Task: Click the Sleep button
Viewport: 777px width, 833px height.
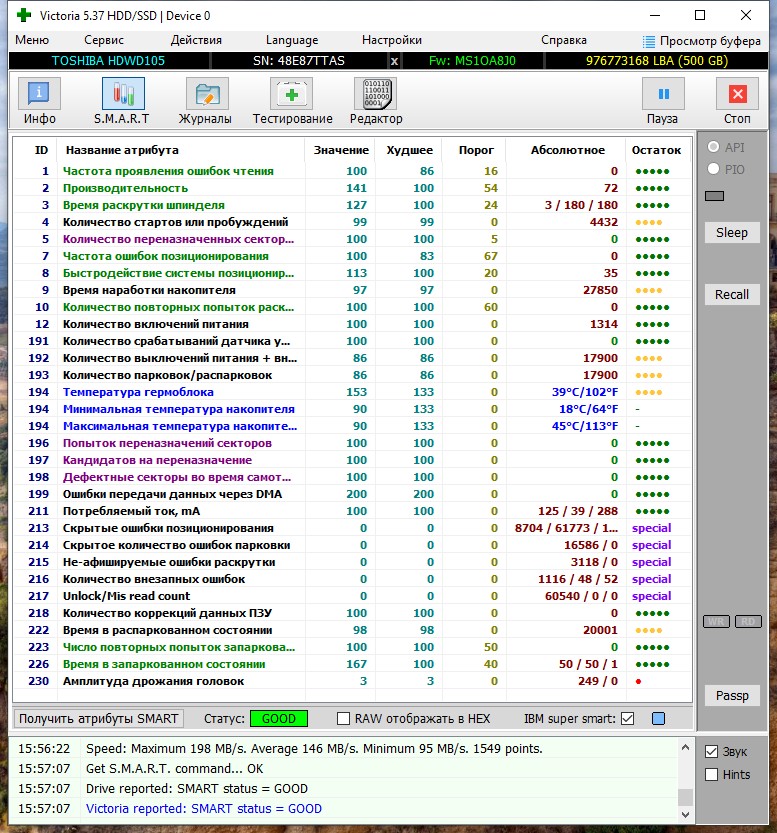Action: click(x=732, y=232)
